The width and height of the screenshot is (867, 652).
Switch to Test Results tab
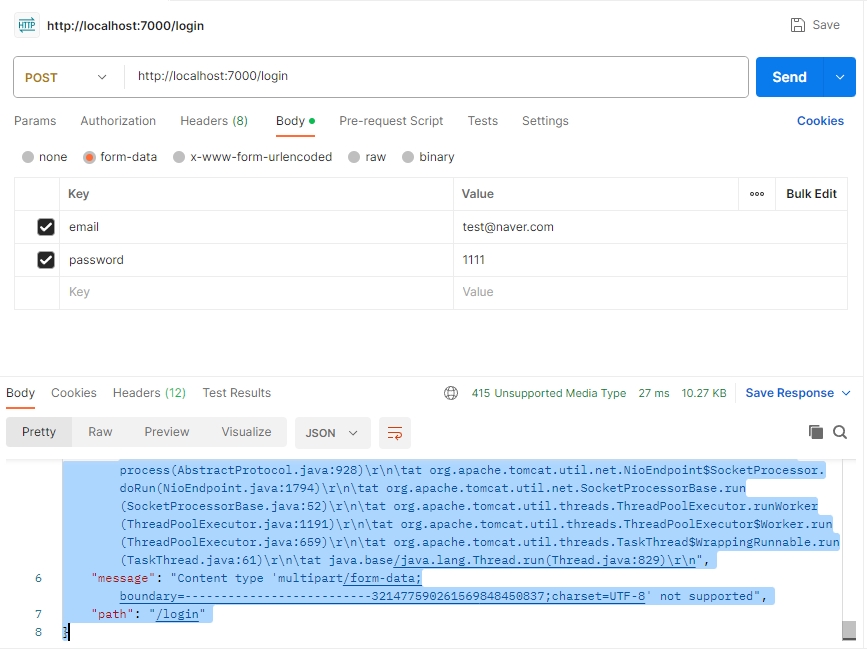tap(237, 393)
